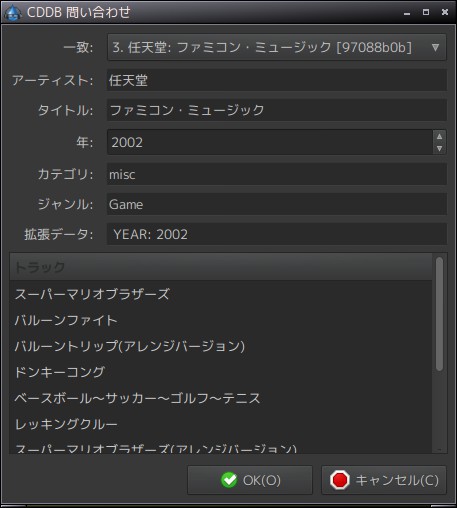Select track スーパーマリオブラザーズ
Image resolution: width=457 pixels, height=508 pixels.
click(x=221, y=294)
